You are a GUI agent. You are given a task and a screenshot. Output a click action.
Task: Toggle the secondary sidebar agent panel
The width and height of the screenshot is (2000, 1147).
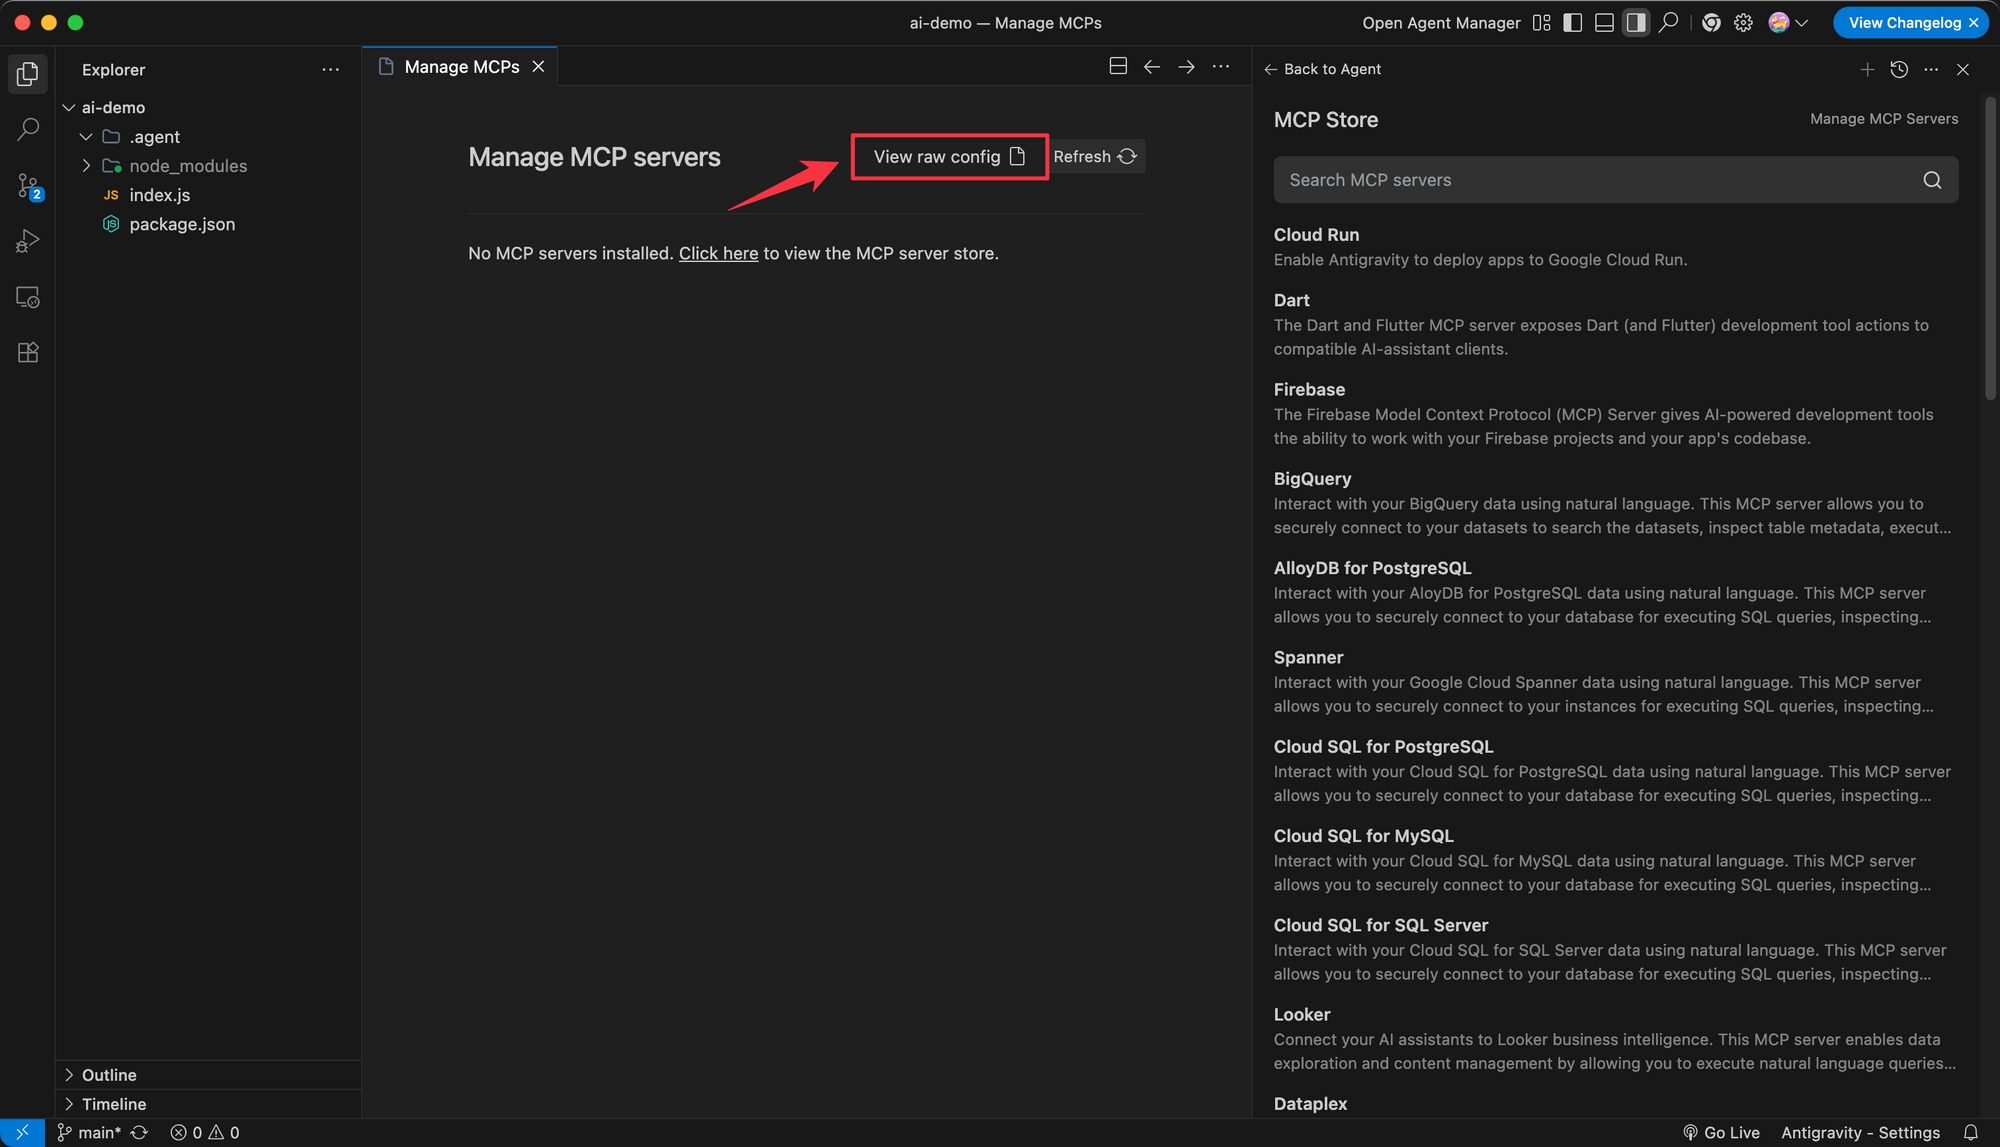tap(1636, 22)
